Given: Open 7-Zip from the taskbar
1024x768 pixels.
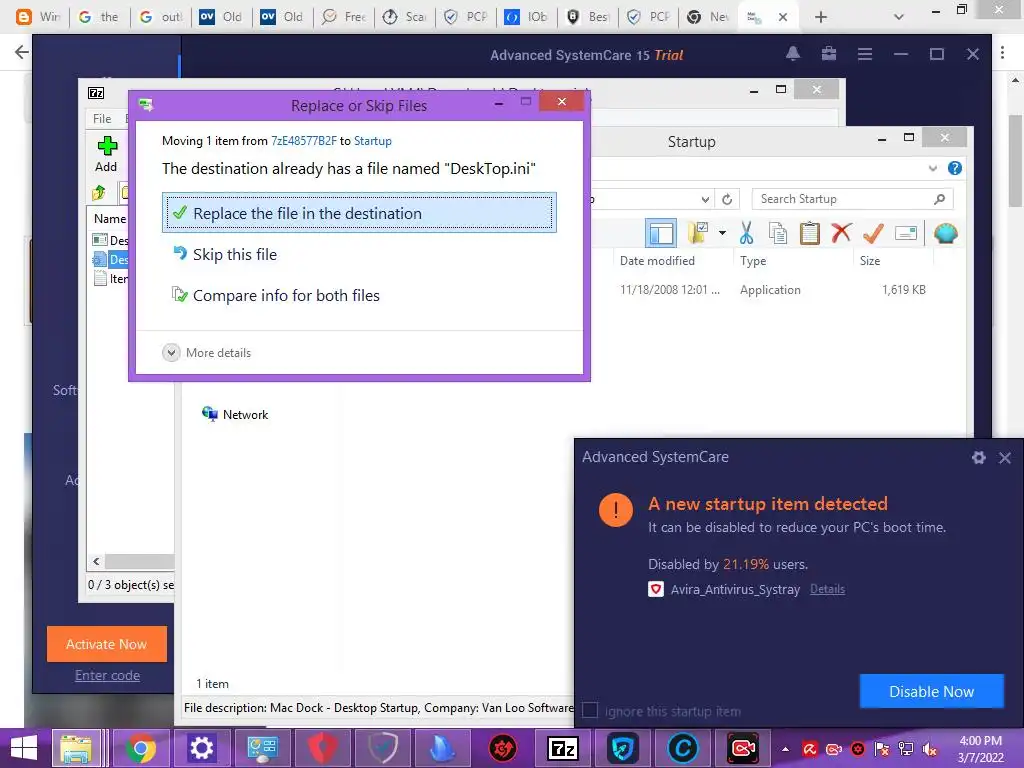Looking at the screenshot, I should click(x=562, y=748).
